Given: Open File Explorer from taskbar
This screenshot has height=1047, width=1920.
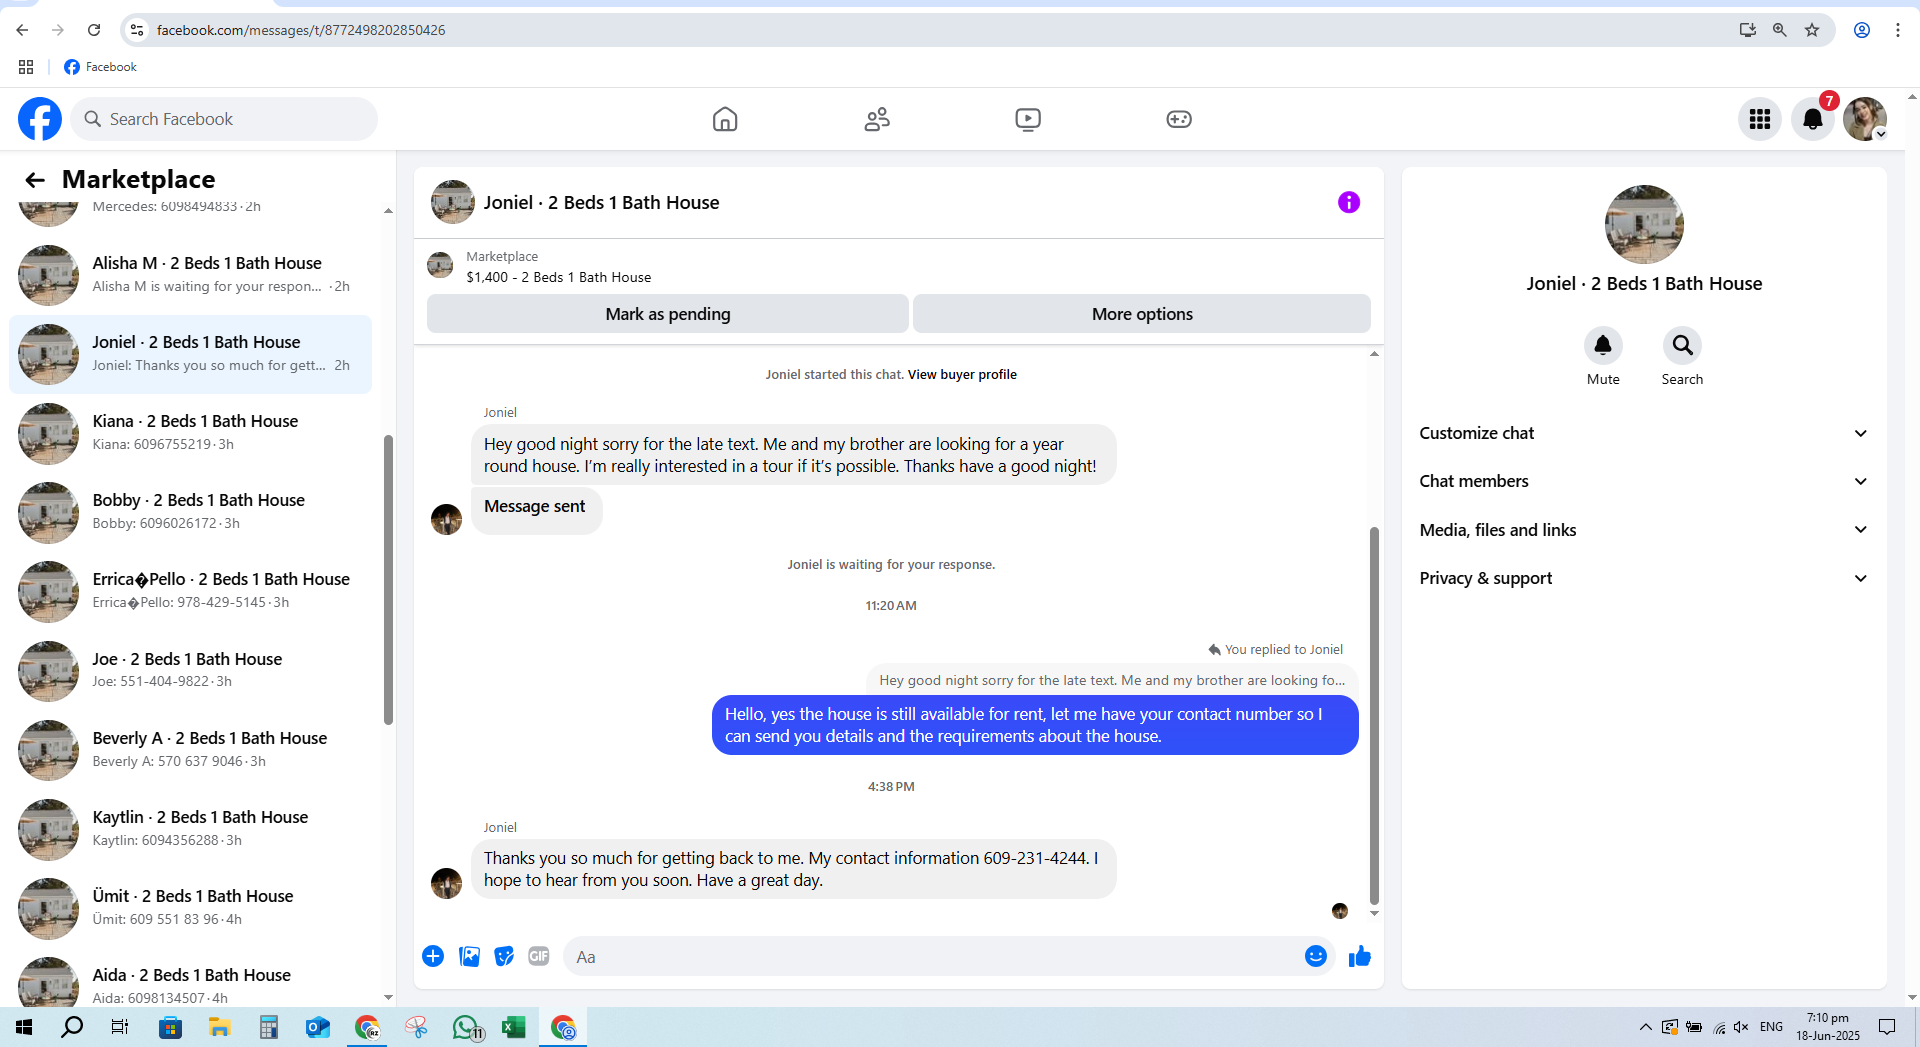Looking at the screenshot, I should click(x=219, y=1027).
